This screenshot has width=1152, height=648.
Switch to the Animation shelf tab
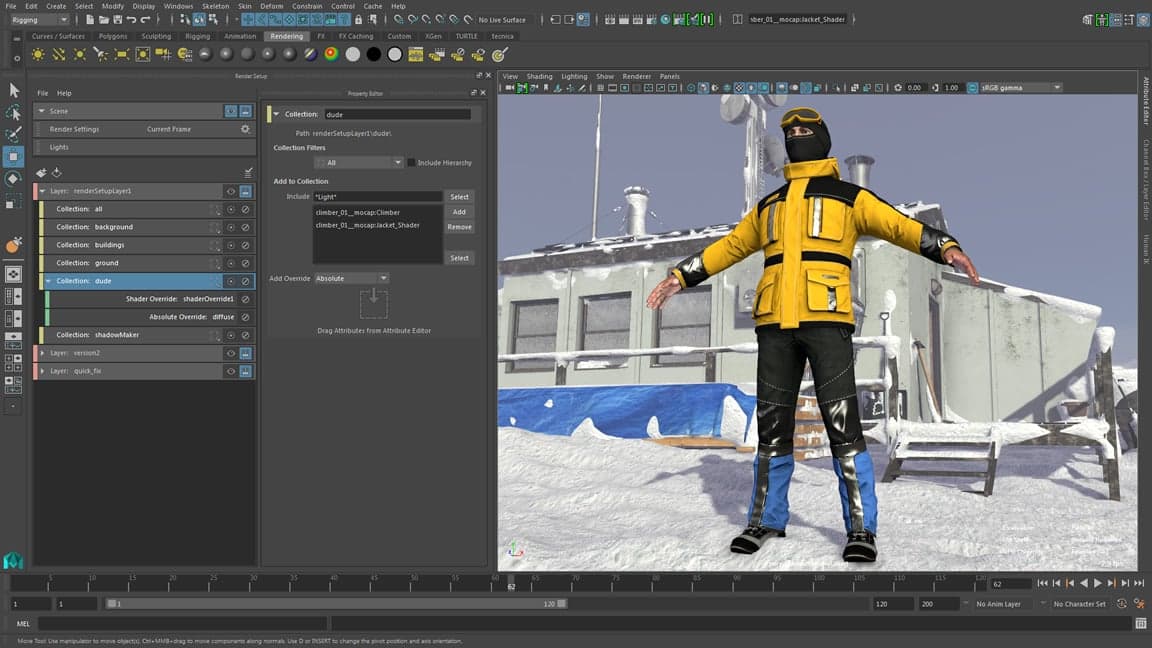pyautogui.click(x=240, y=36)
